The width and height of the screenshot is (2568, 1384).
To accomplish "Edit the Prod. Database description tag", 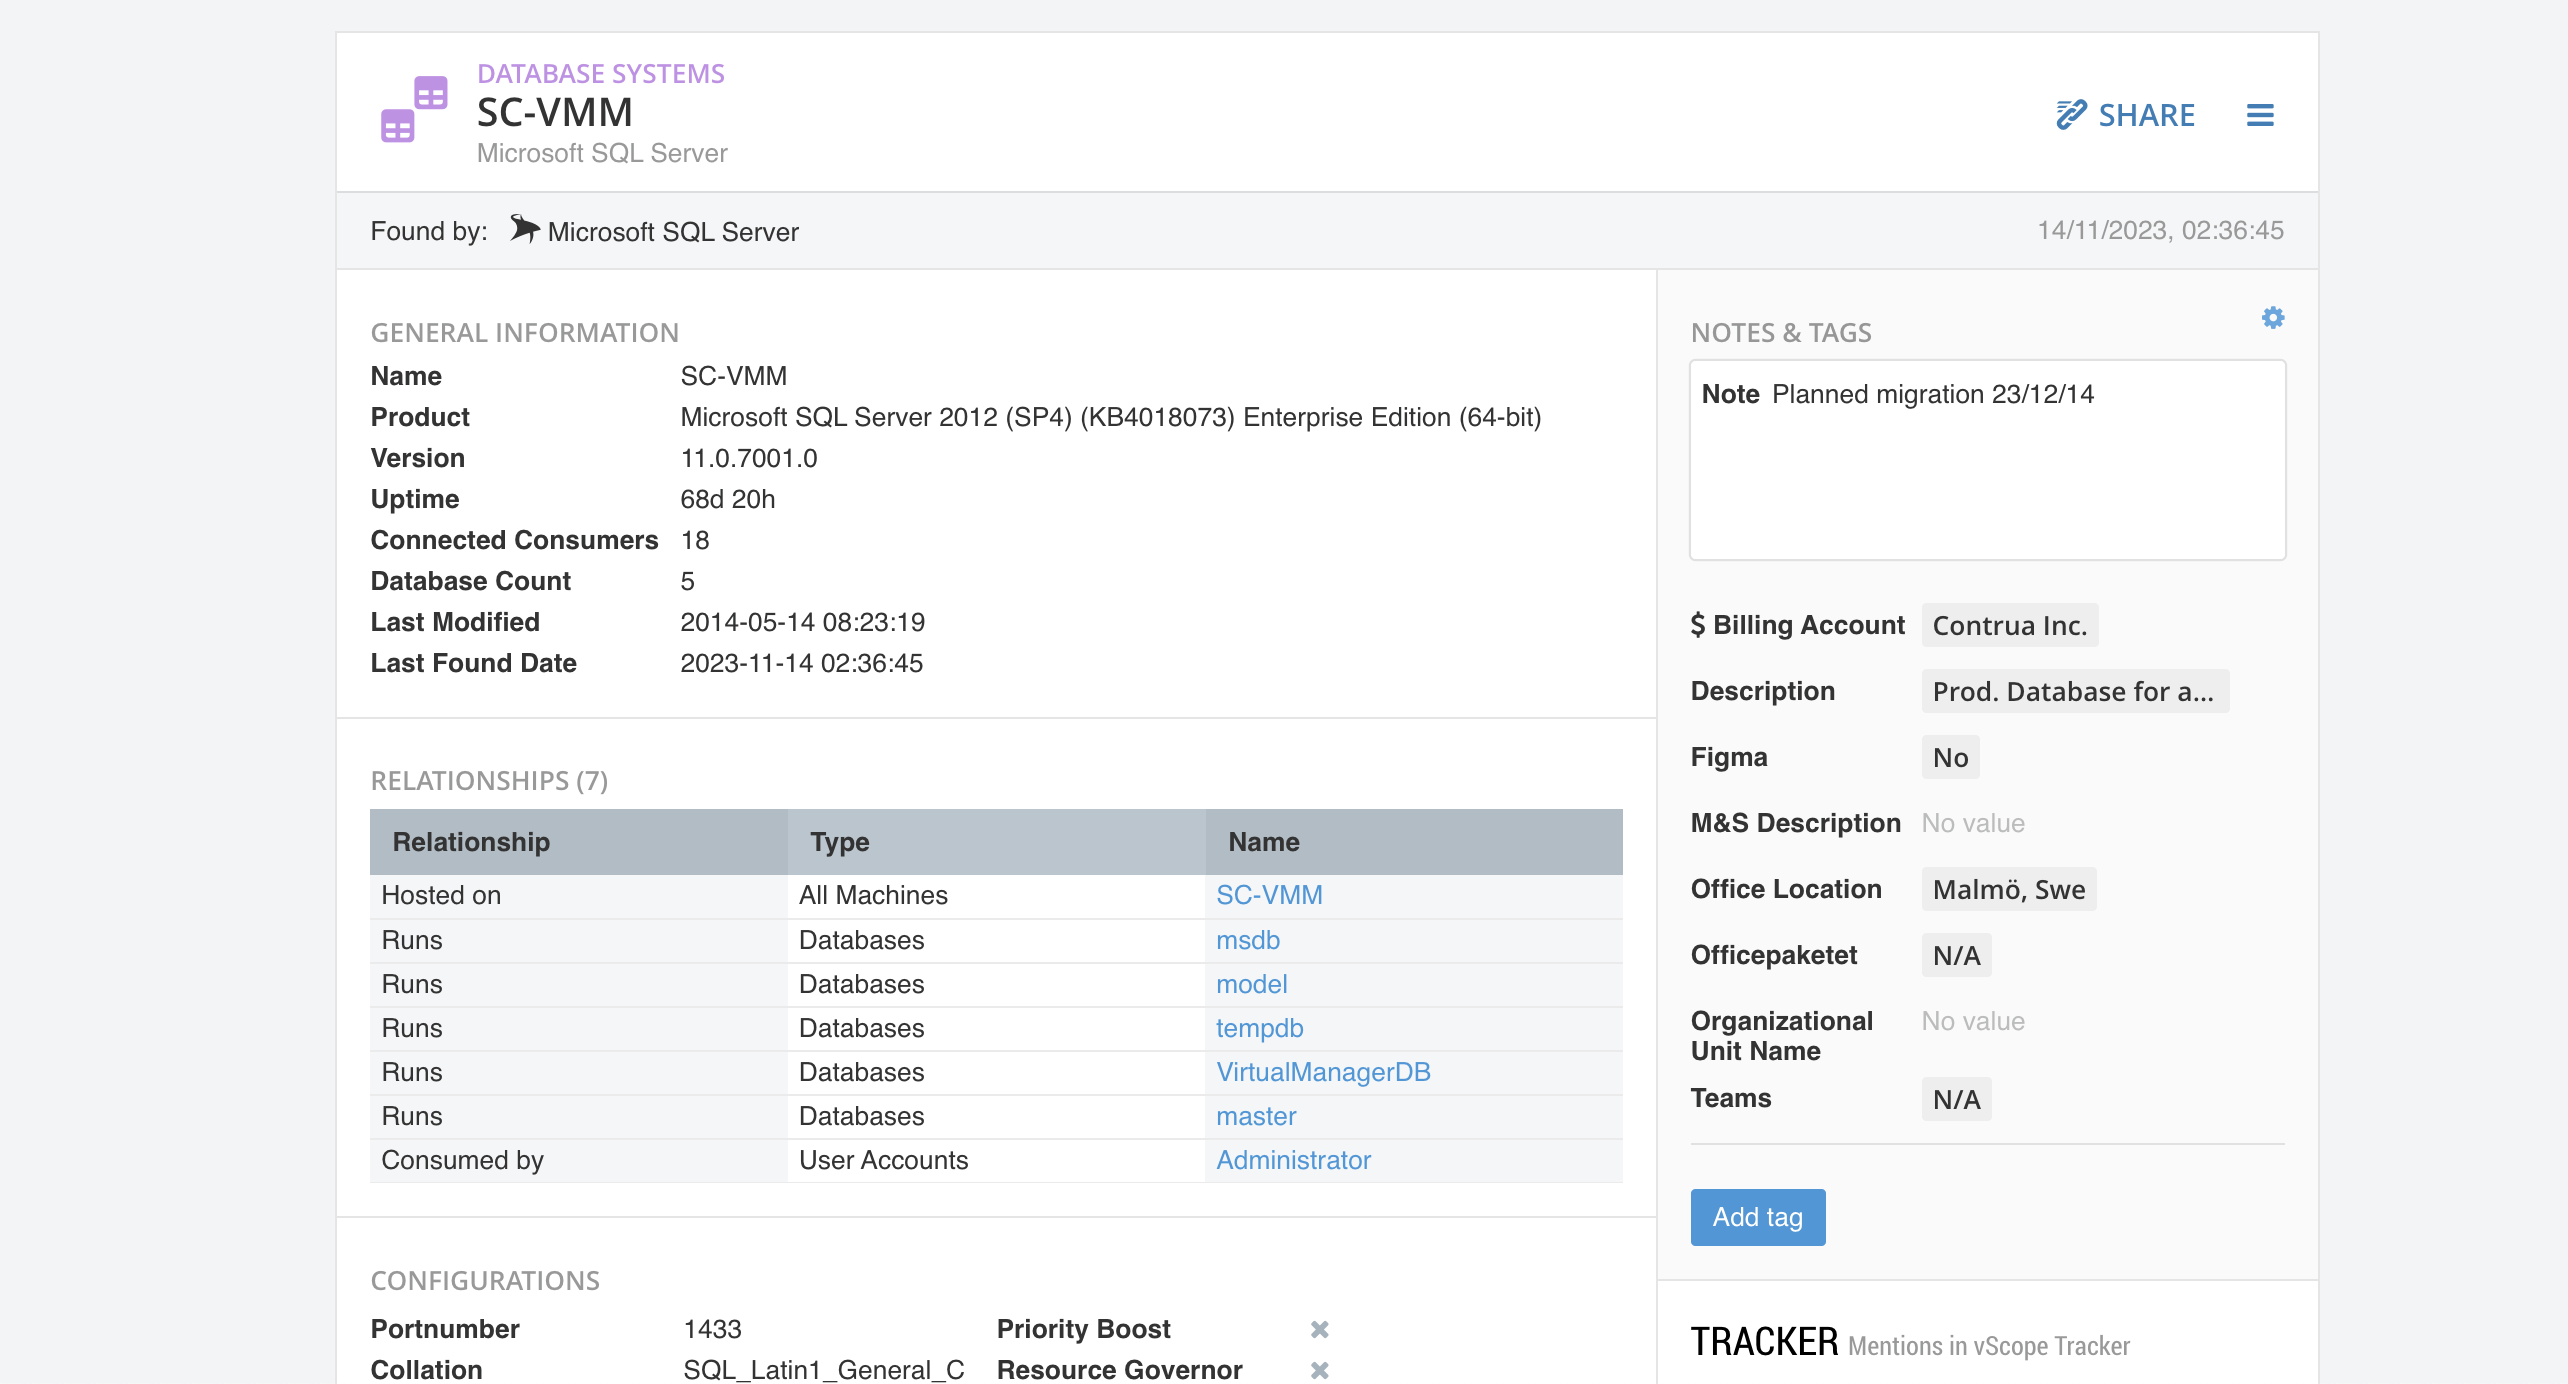I will pyautogui.click(x=2075, y=691).
